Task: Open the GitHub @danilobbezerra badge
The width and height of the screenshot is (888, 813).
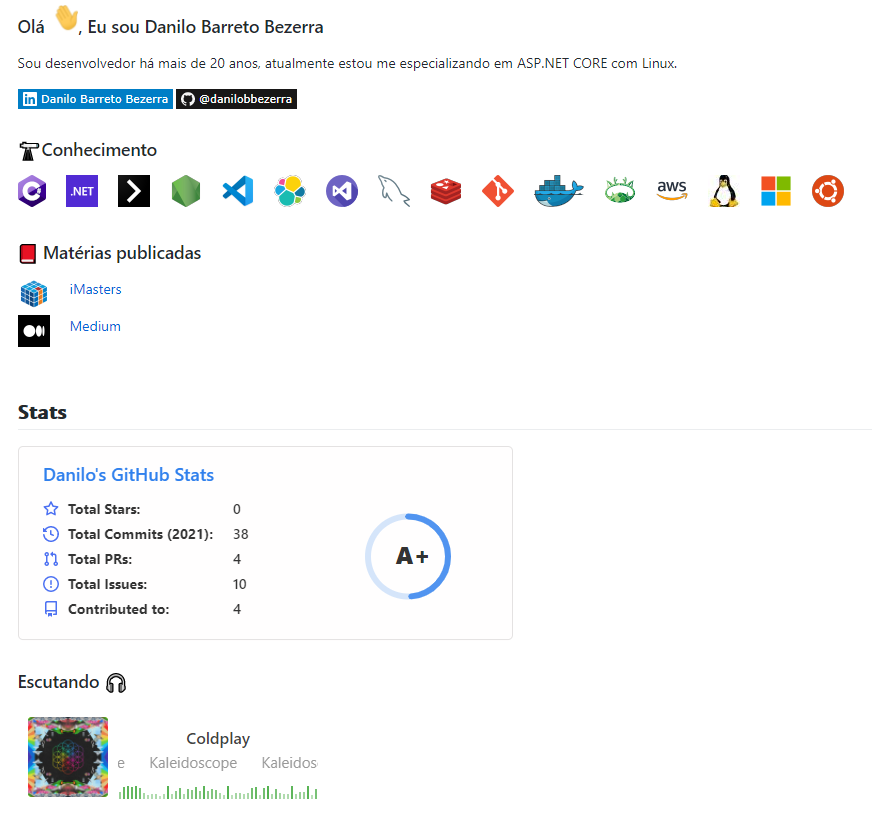Action: coord(236,99)
